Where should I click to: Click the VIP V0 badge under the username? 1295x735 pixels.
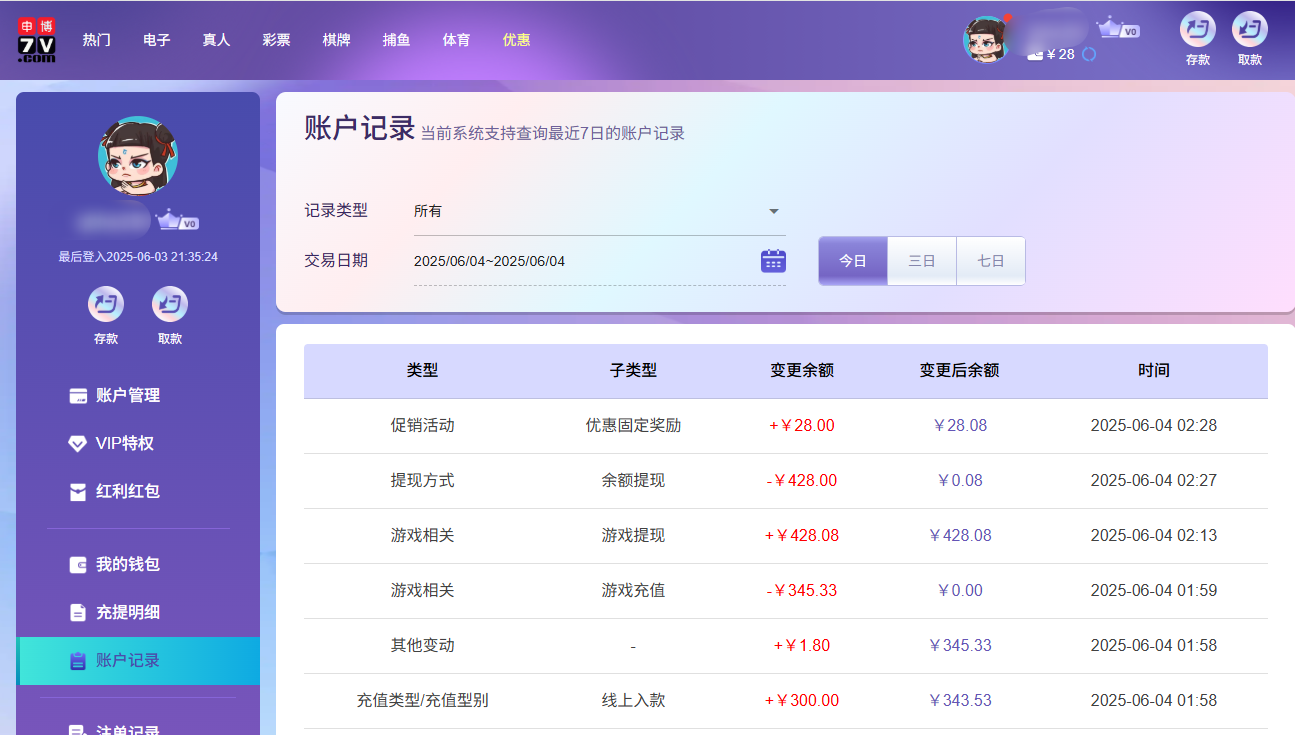pos(175,221)
